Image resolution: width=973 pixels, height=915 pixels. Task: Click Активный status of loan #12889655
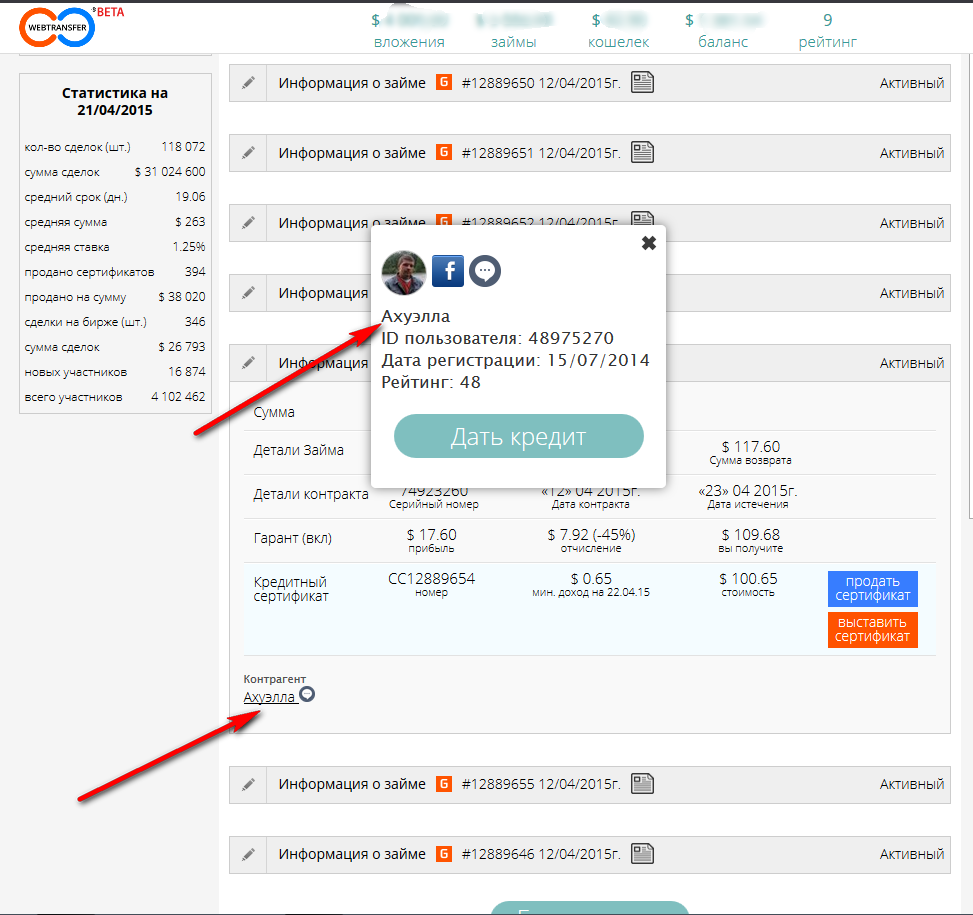click(x=912, y=785)
